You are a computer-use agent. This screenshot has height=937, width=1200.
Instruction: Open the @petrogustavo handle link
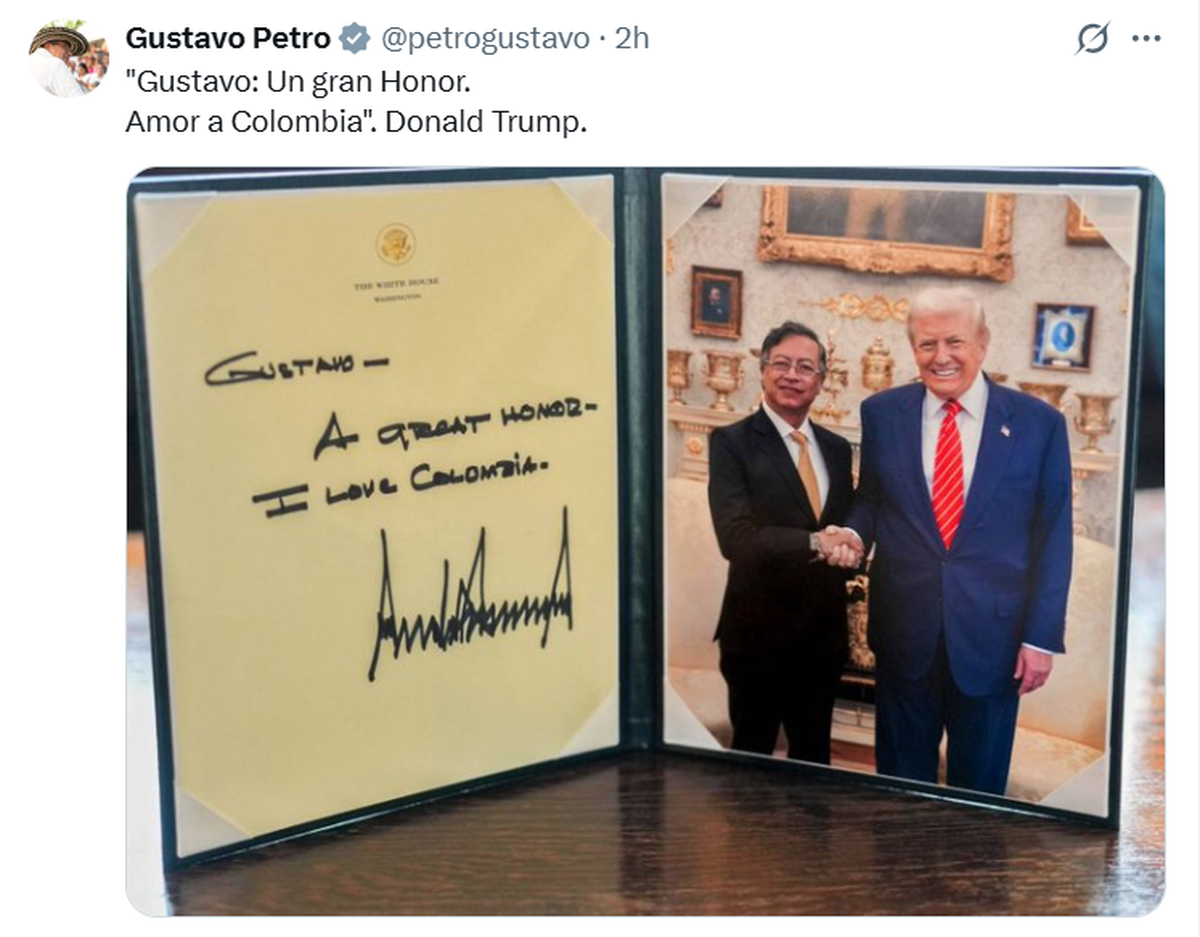coord(485,39)
